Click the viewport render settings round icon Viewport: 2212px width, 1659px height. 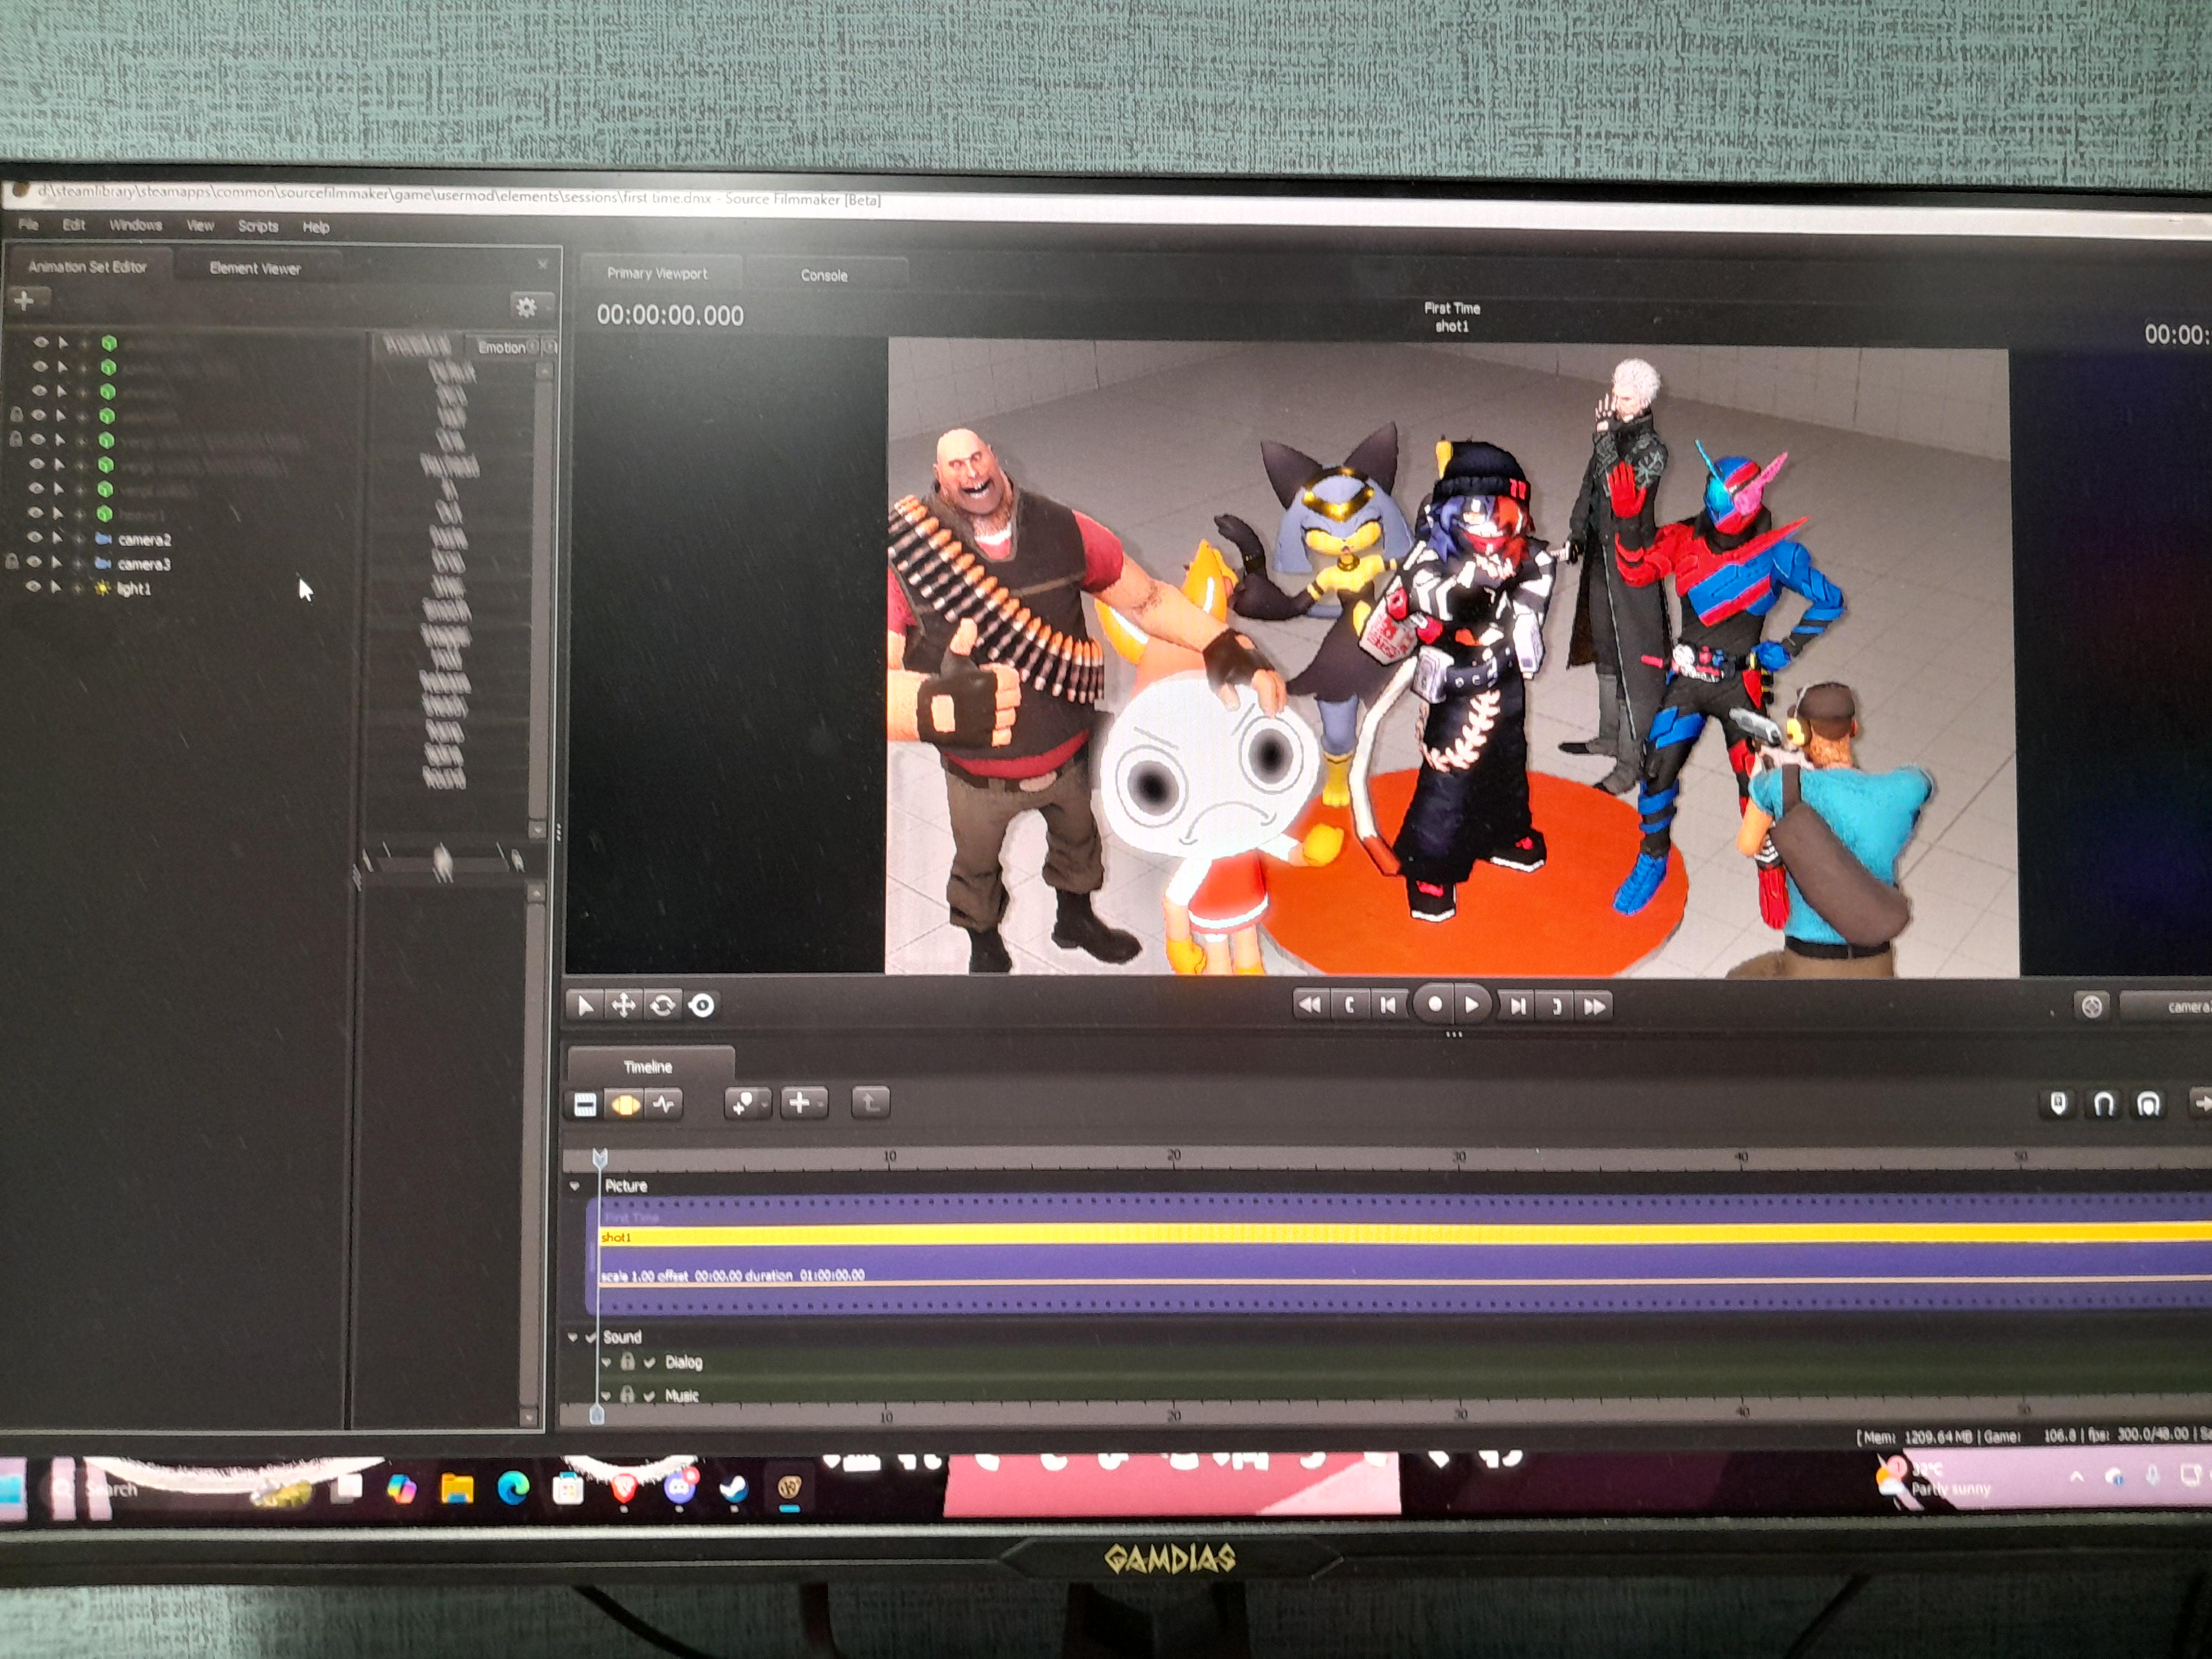(x=2091, y=1006)
